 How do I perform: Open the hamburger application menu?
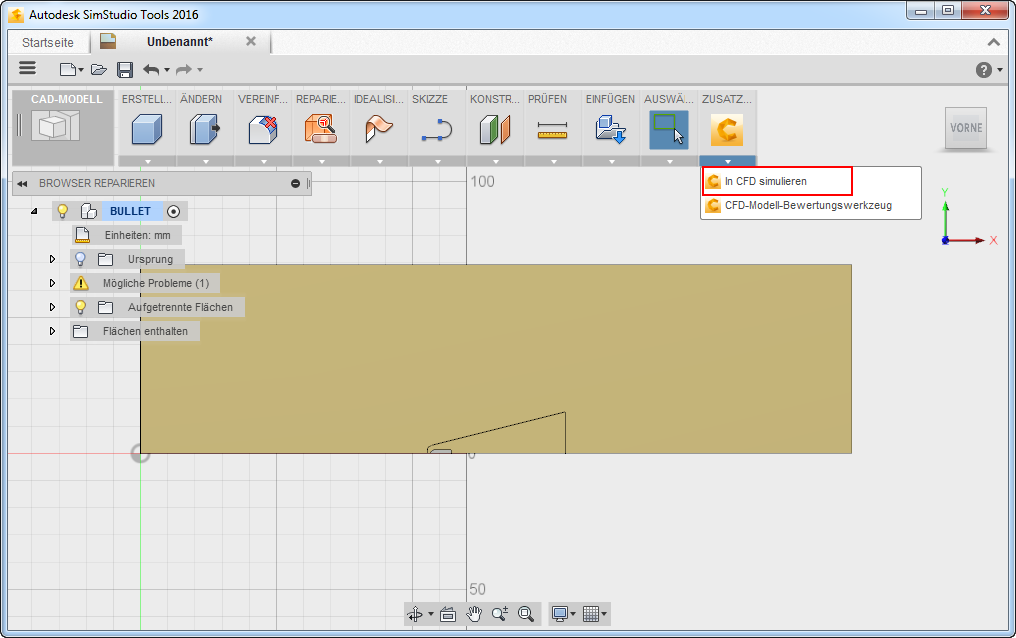[x=27, y=68]
